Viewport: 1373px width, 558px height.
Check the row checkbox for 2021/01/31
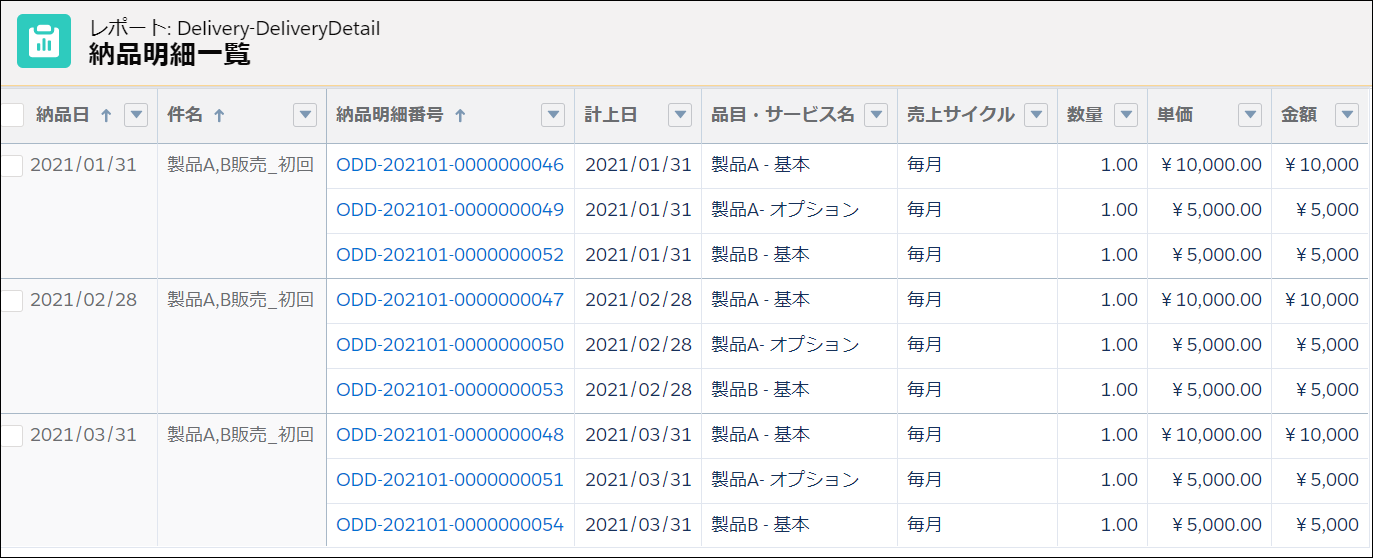(x=11, y=166)
